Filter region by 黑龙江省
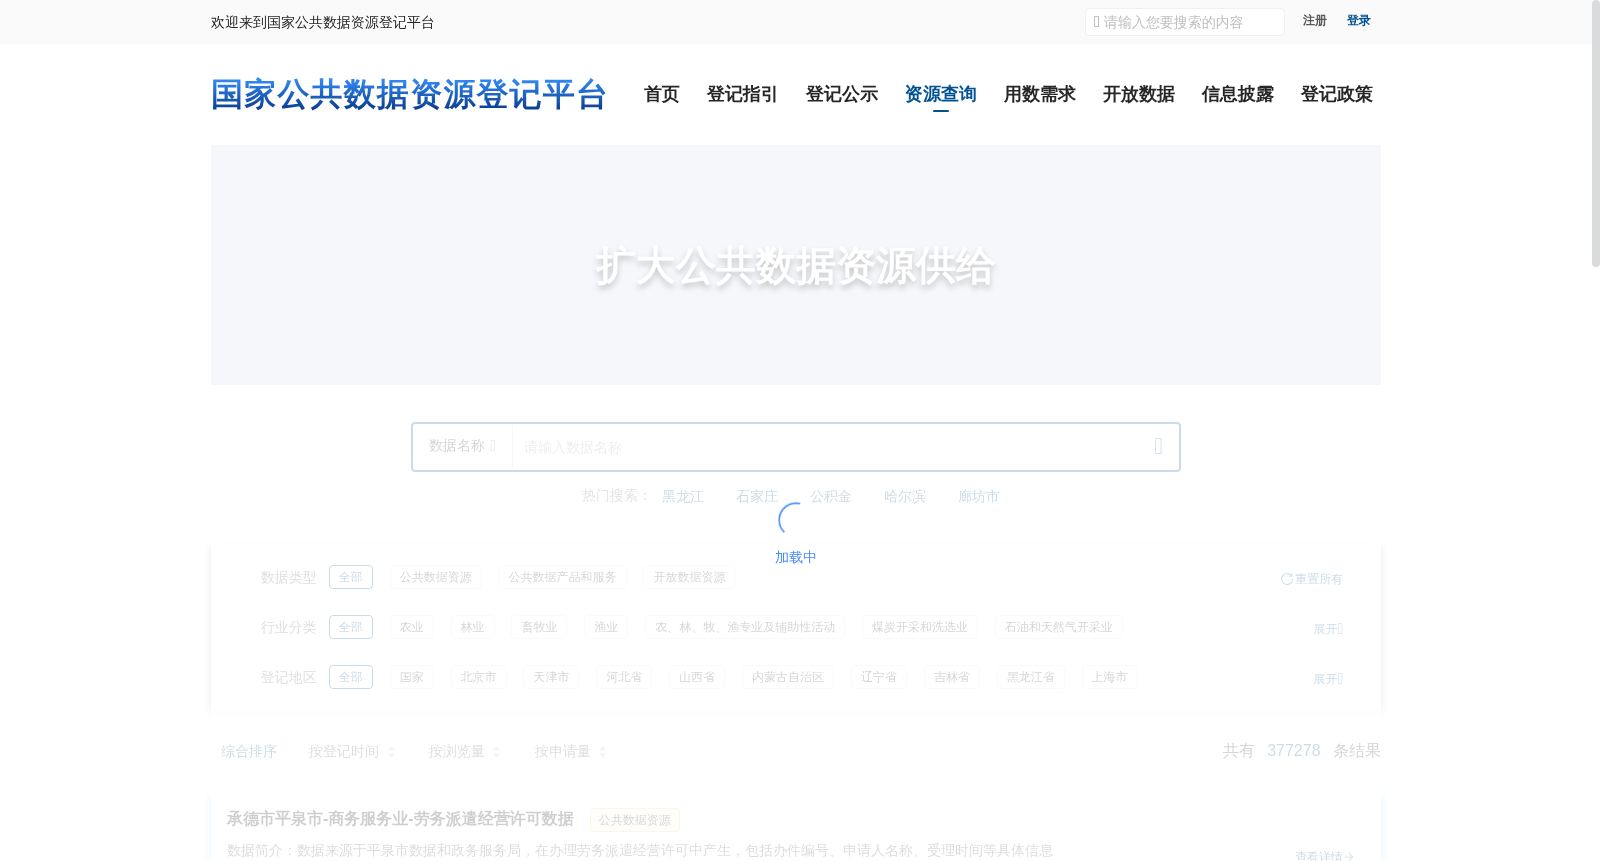Image resolution: width=1600 pixels, height=861 pixels. point(1031,677)
